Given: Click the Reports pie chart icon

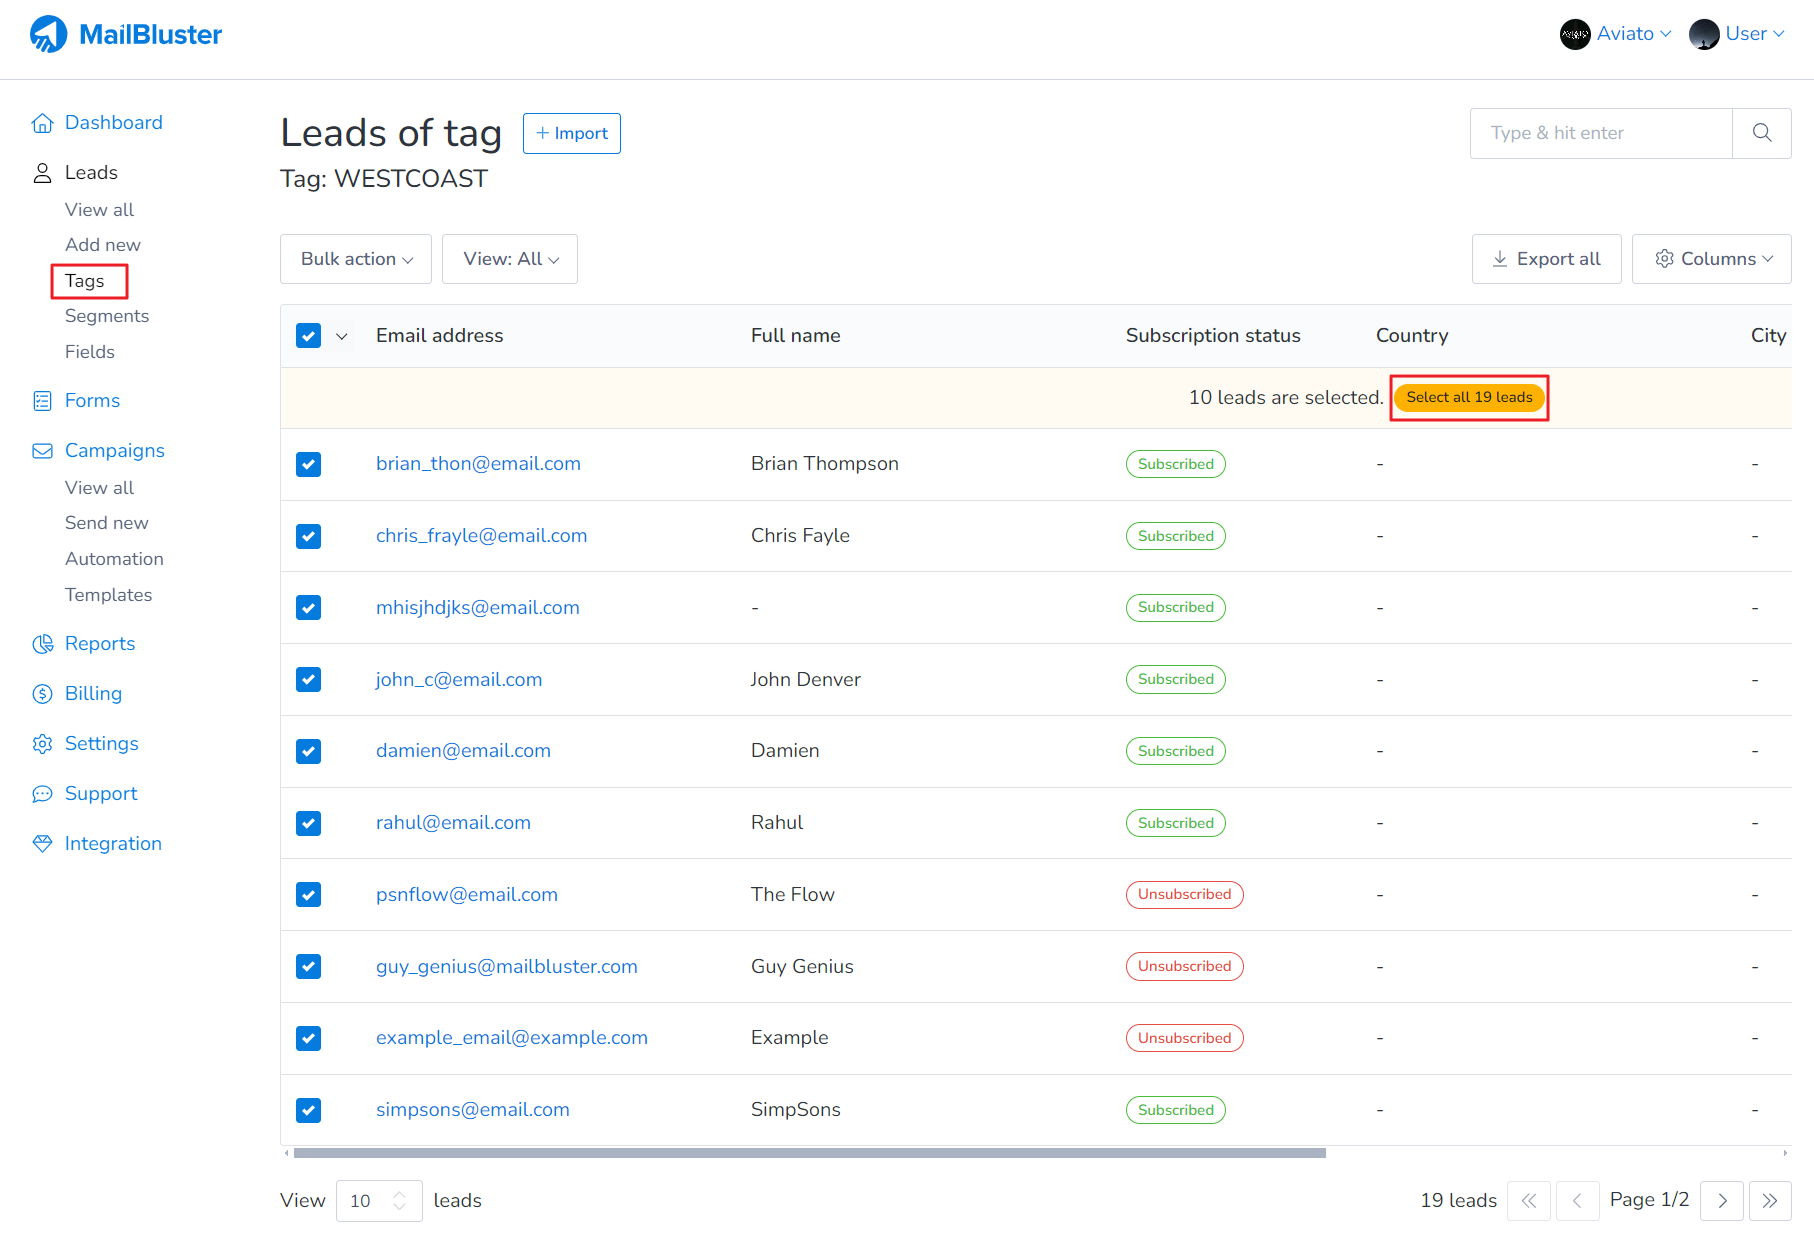Looking at the screenshot, I should (42, 644).
